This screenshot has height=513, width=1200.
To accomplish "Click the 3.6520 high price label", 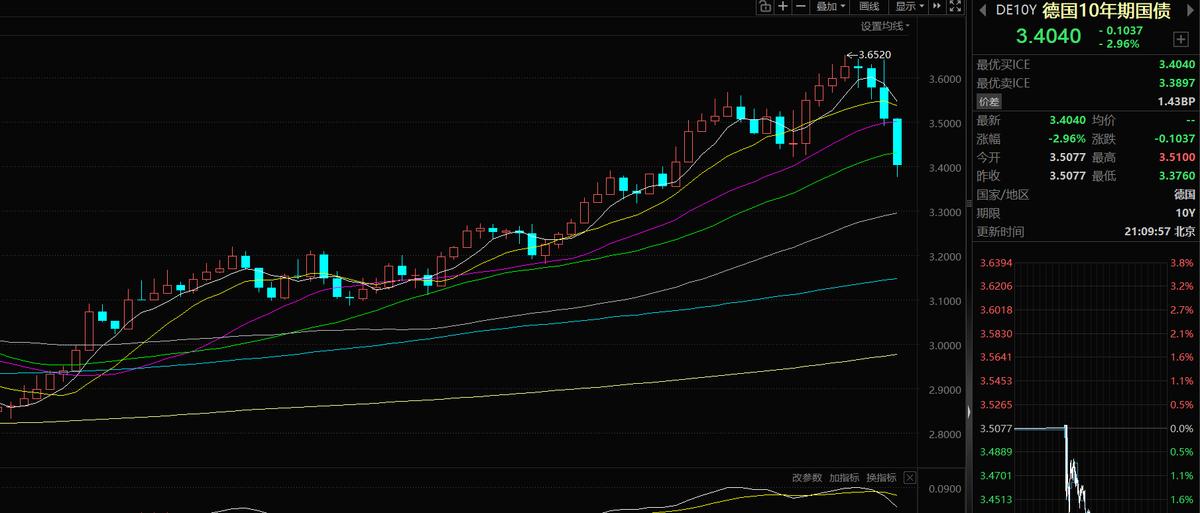I will tap(875, 55).
